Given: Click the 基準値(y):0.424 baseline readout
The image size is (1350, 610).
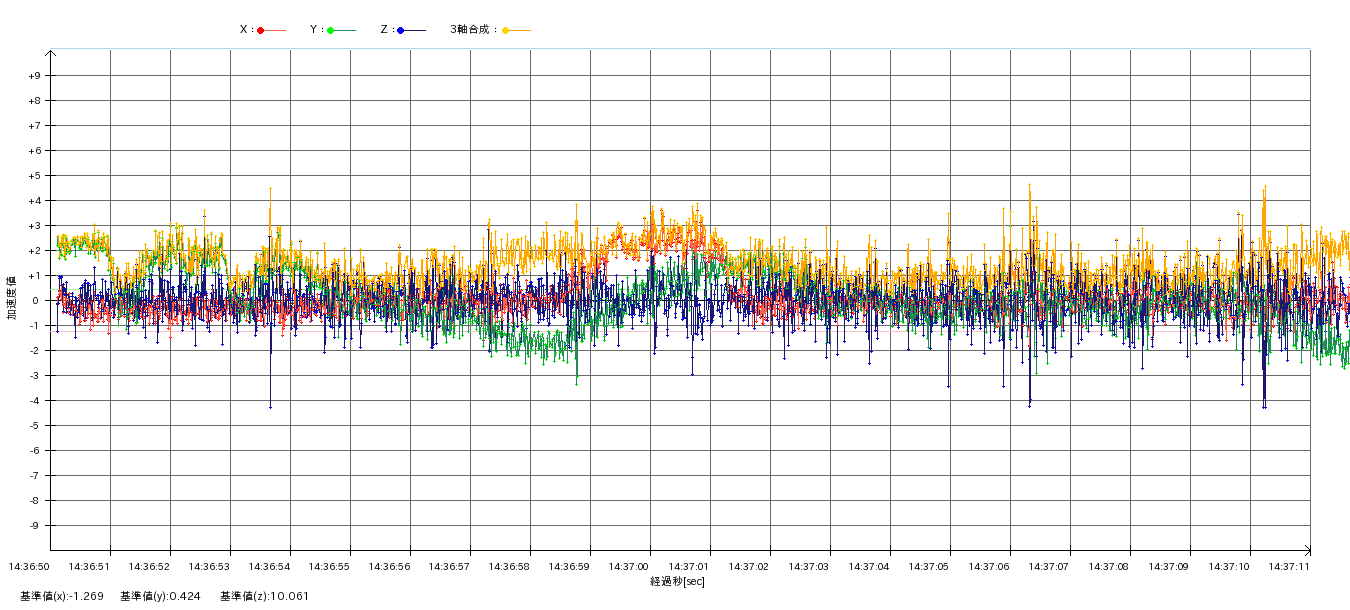Looking at the screenshot, I should coord(160,597).
